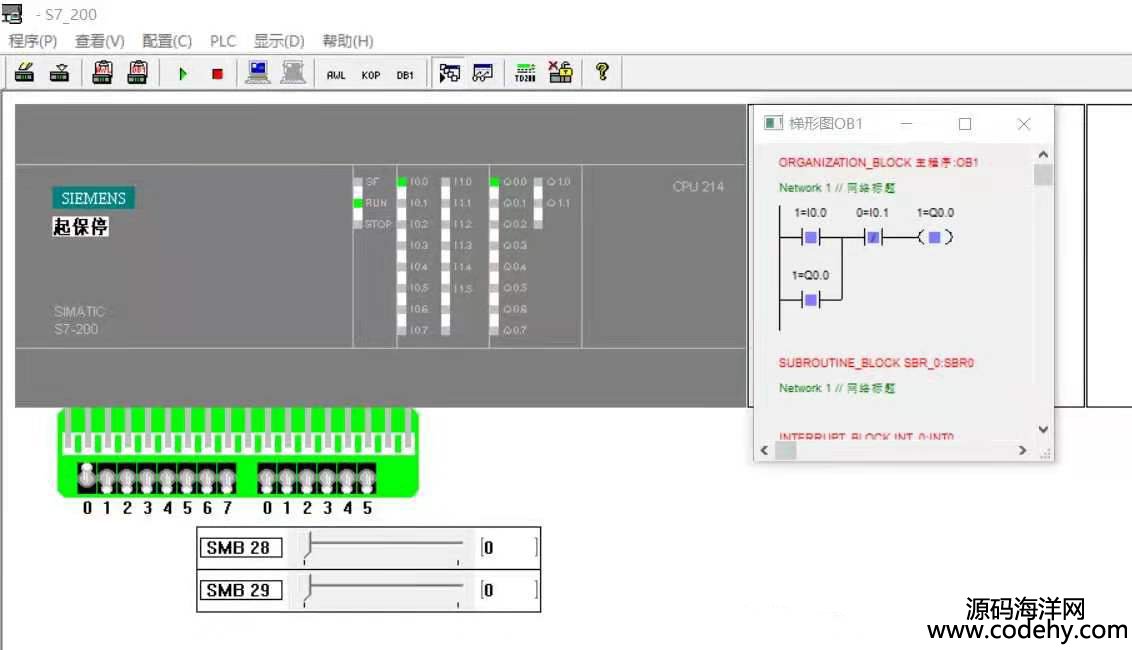1132x650 pixels.
Task: Click the OB1 vertical scrollbar thumb
Action: 1042,175
